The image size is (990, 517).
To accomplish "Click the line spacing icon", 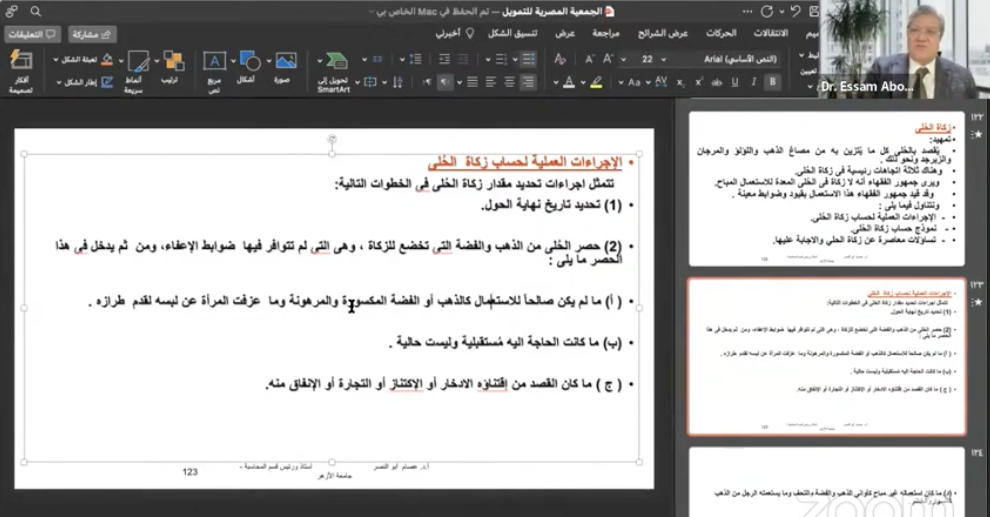I will [415, 59].
